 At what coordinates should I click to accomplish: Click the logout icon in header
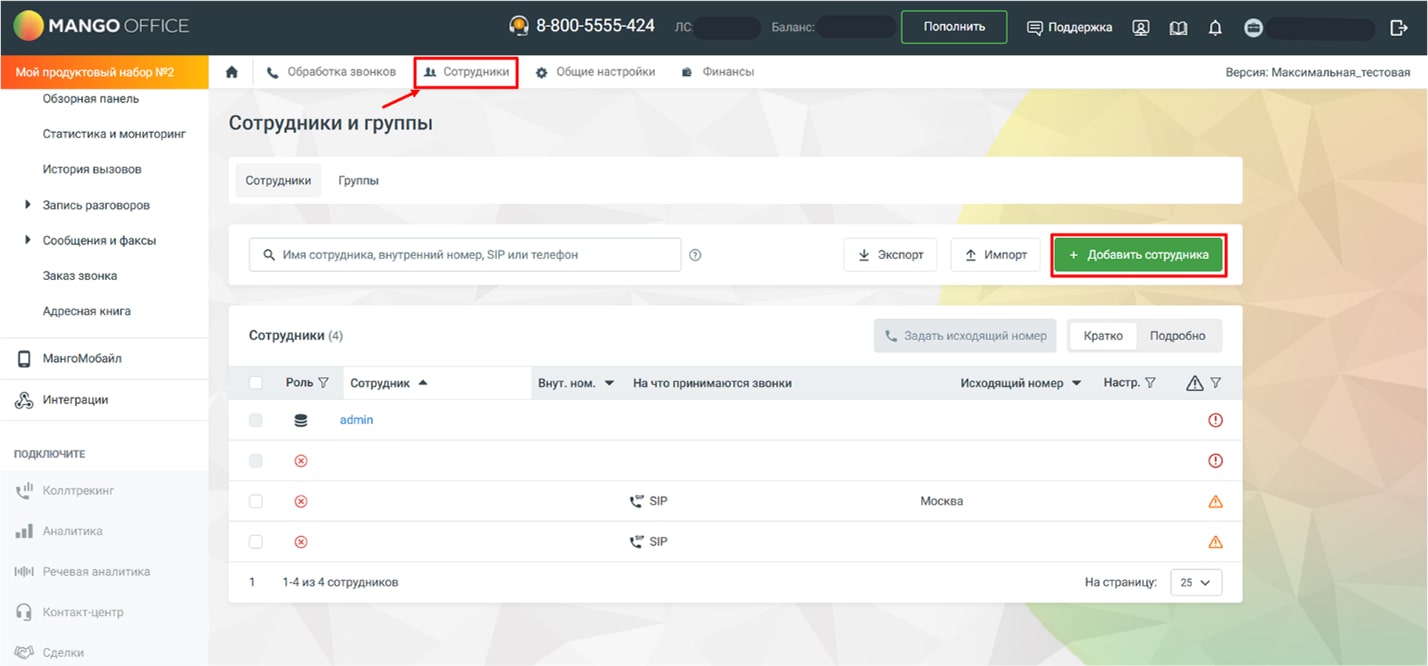[1398, 28]
